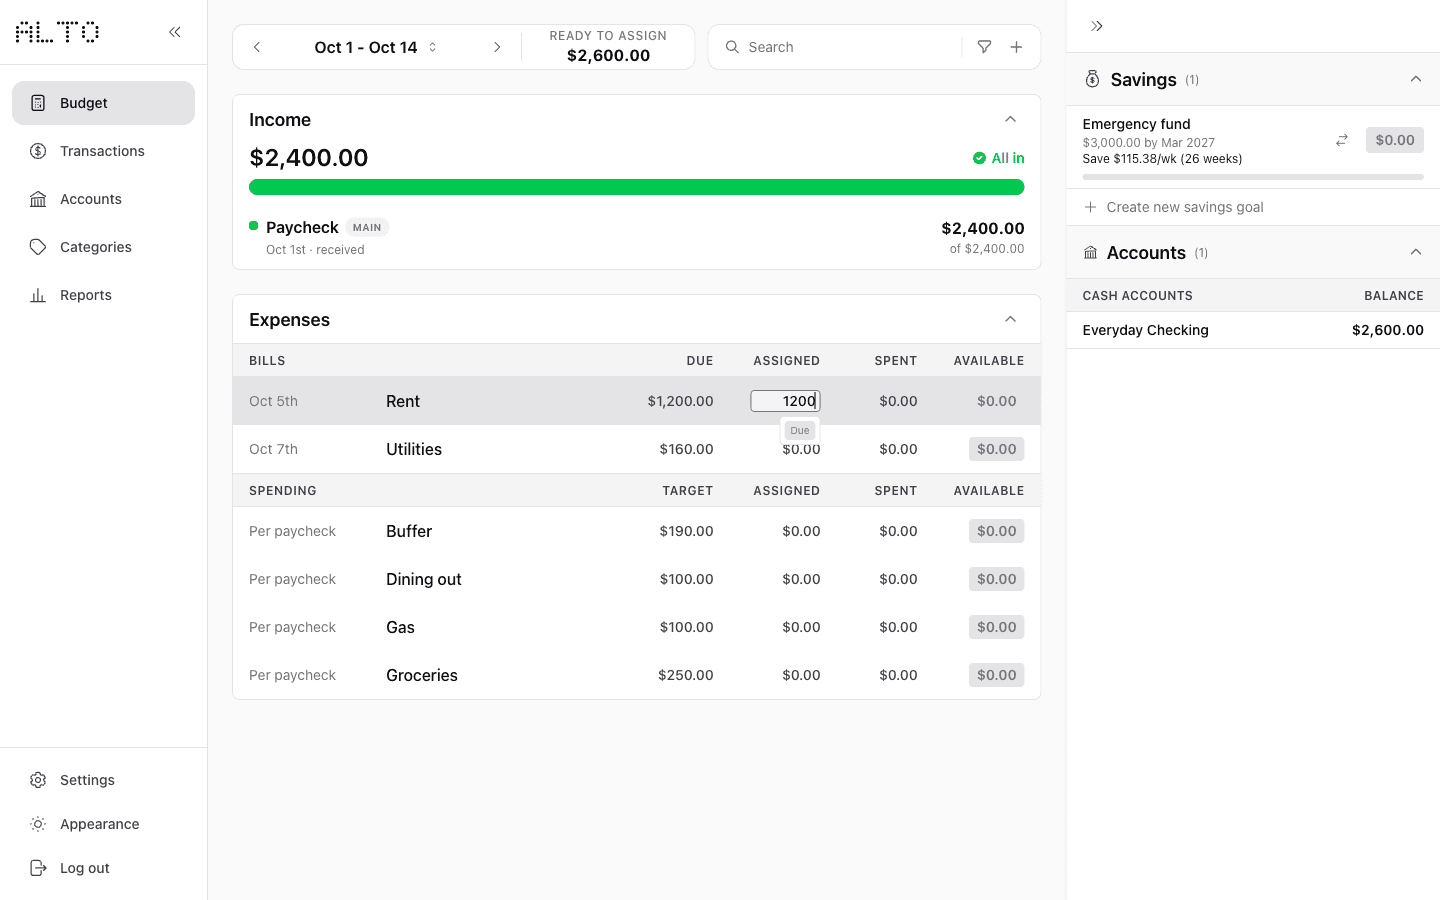Go to next budget period arrow
1440x900 pixels.
497,47
